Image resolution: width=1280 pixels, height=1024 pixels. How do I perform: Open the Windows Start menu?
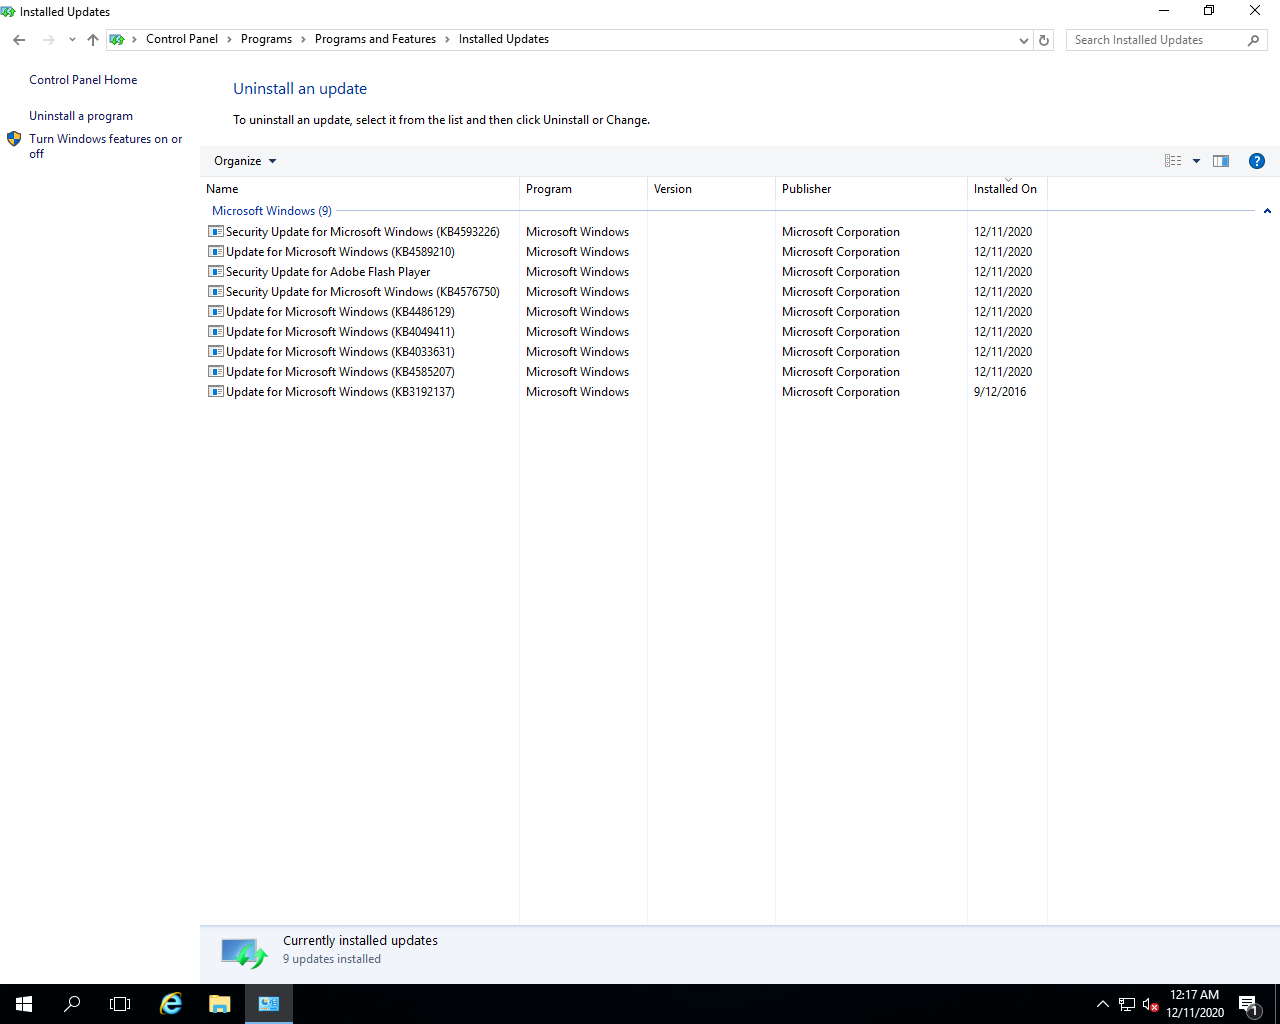click(x=24, y=1004)
